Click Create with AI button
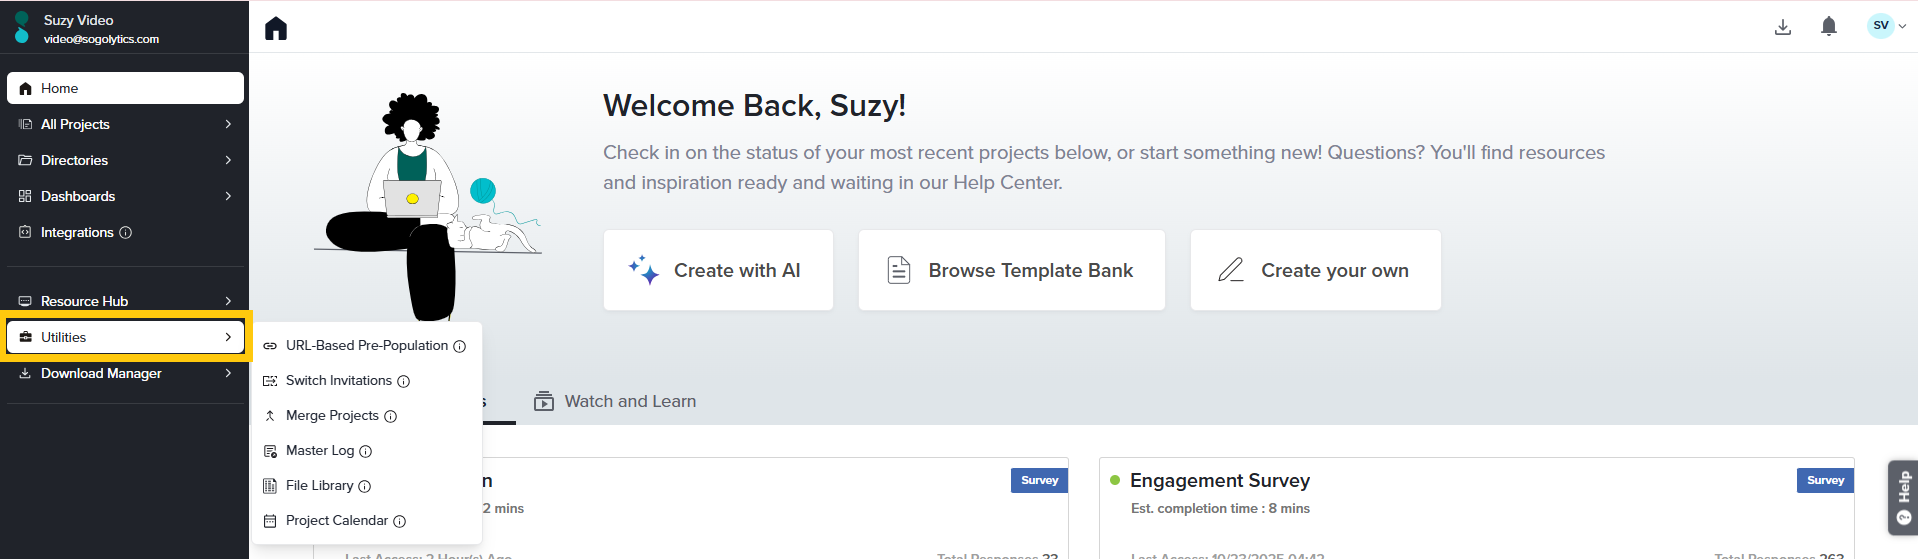Viewport: 1918px width, 559px height. [x=718, y=270]
